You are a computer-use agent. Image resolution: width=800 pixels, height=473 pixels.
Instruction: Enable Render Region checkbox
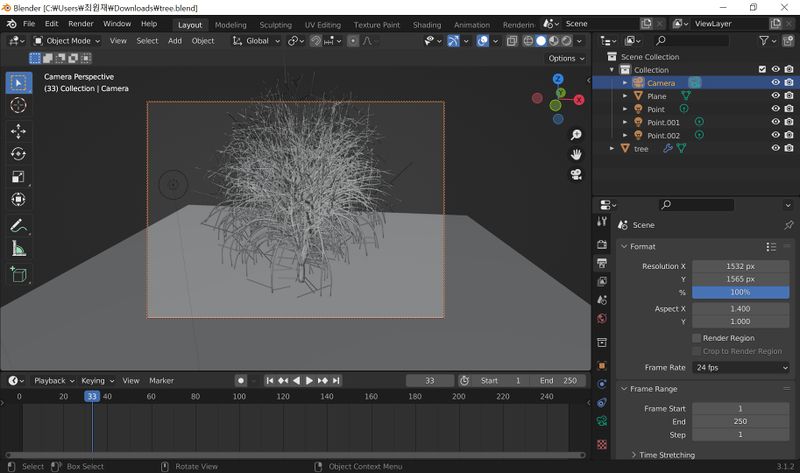point(696,338)
